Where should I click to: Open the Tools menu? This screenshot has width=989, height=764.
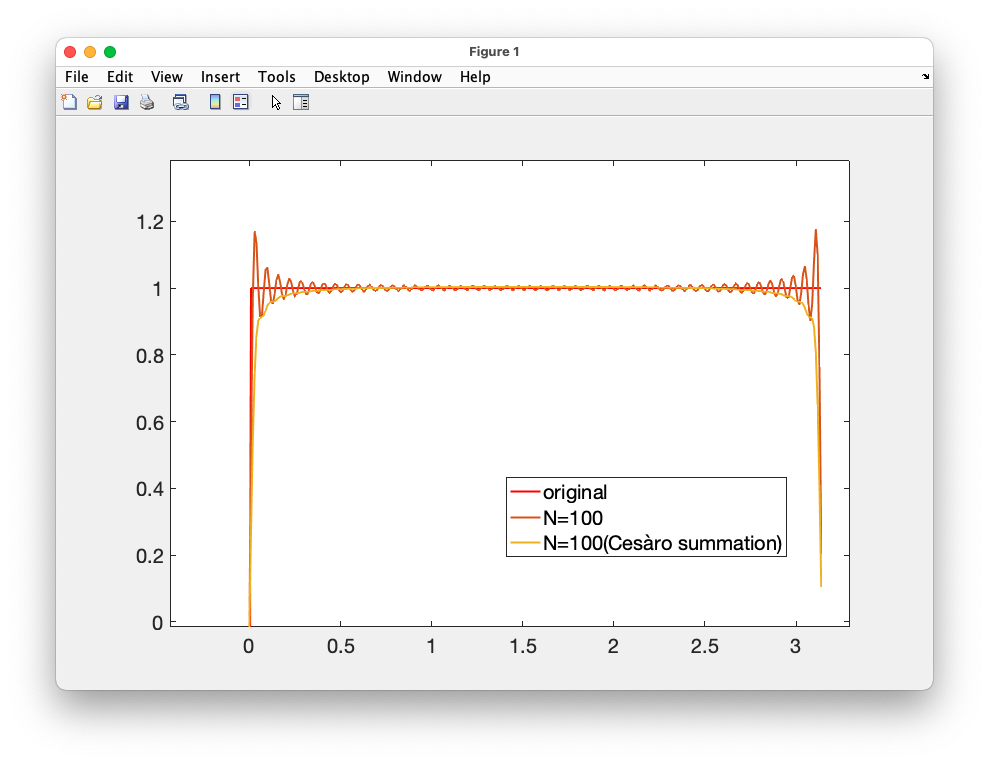tap(277, 77)
